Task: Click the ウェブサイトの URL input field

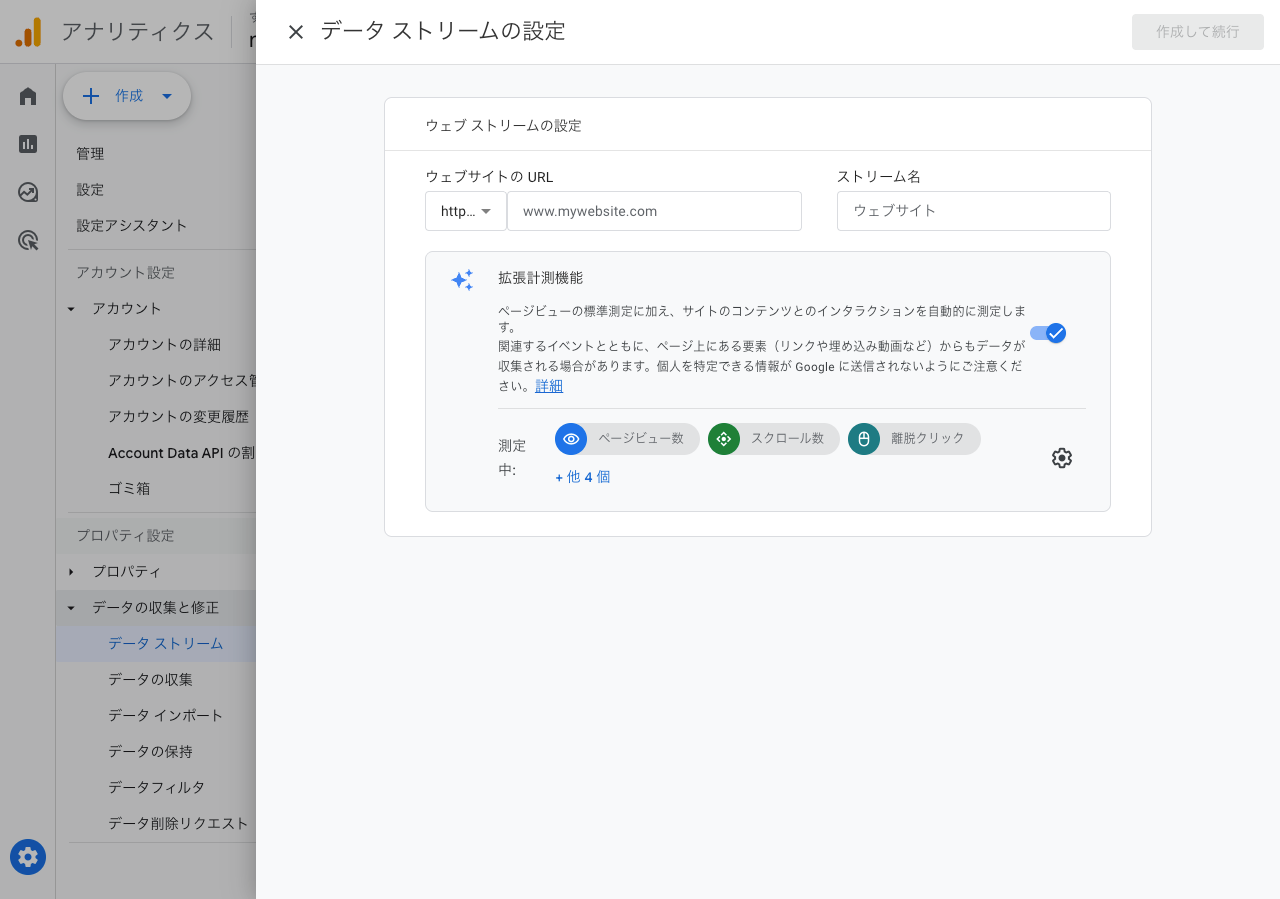Action: (x=654, y=211)
